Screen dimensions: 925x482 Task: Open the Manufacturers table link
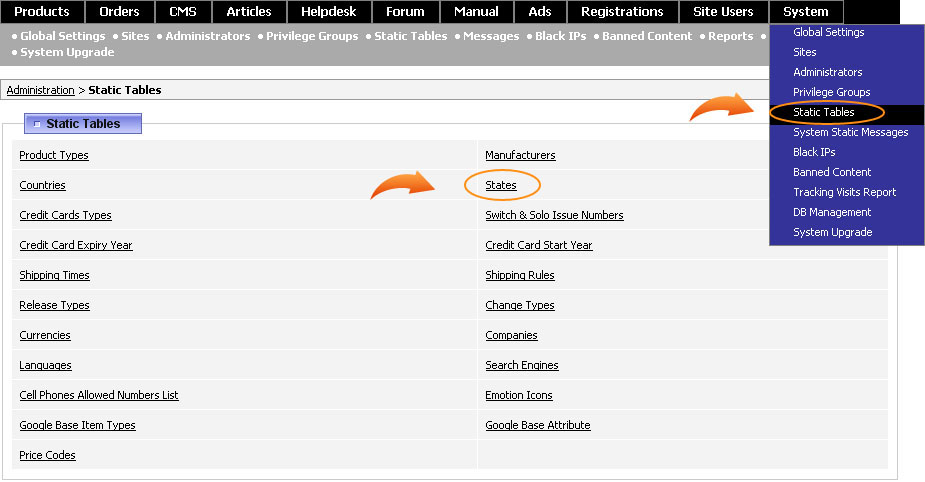click(520, 155)
